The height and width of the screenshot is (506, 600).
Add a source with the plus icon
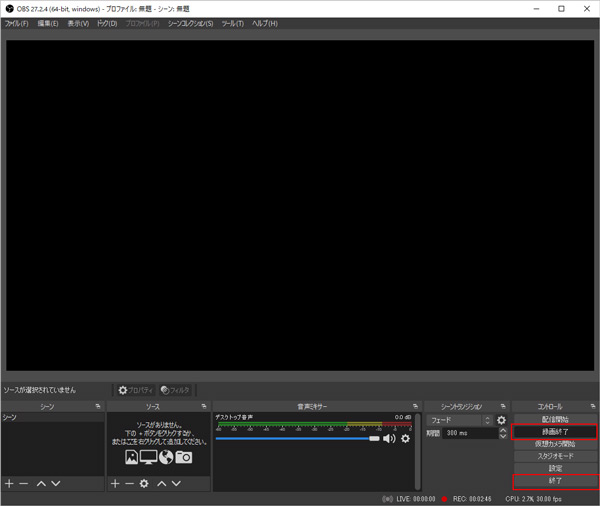point(115,483)
